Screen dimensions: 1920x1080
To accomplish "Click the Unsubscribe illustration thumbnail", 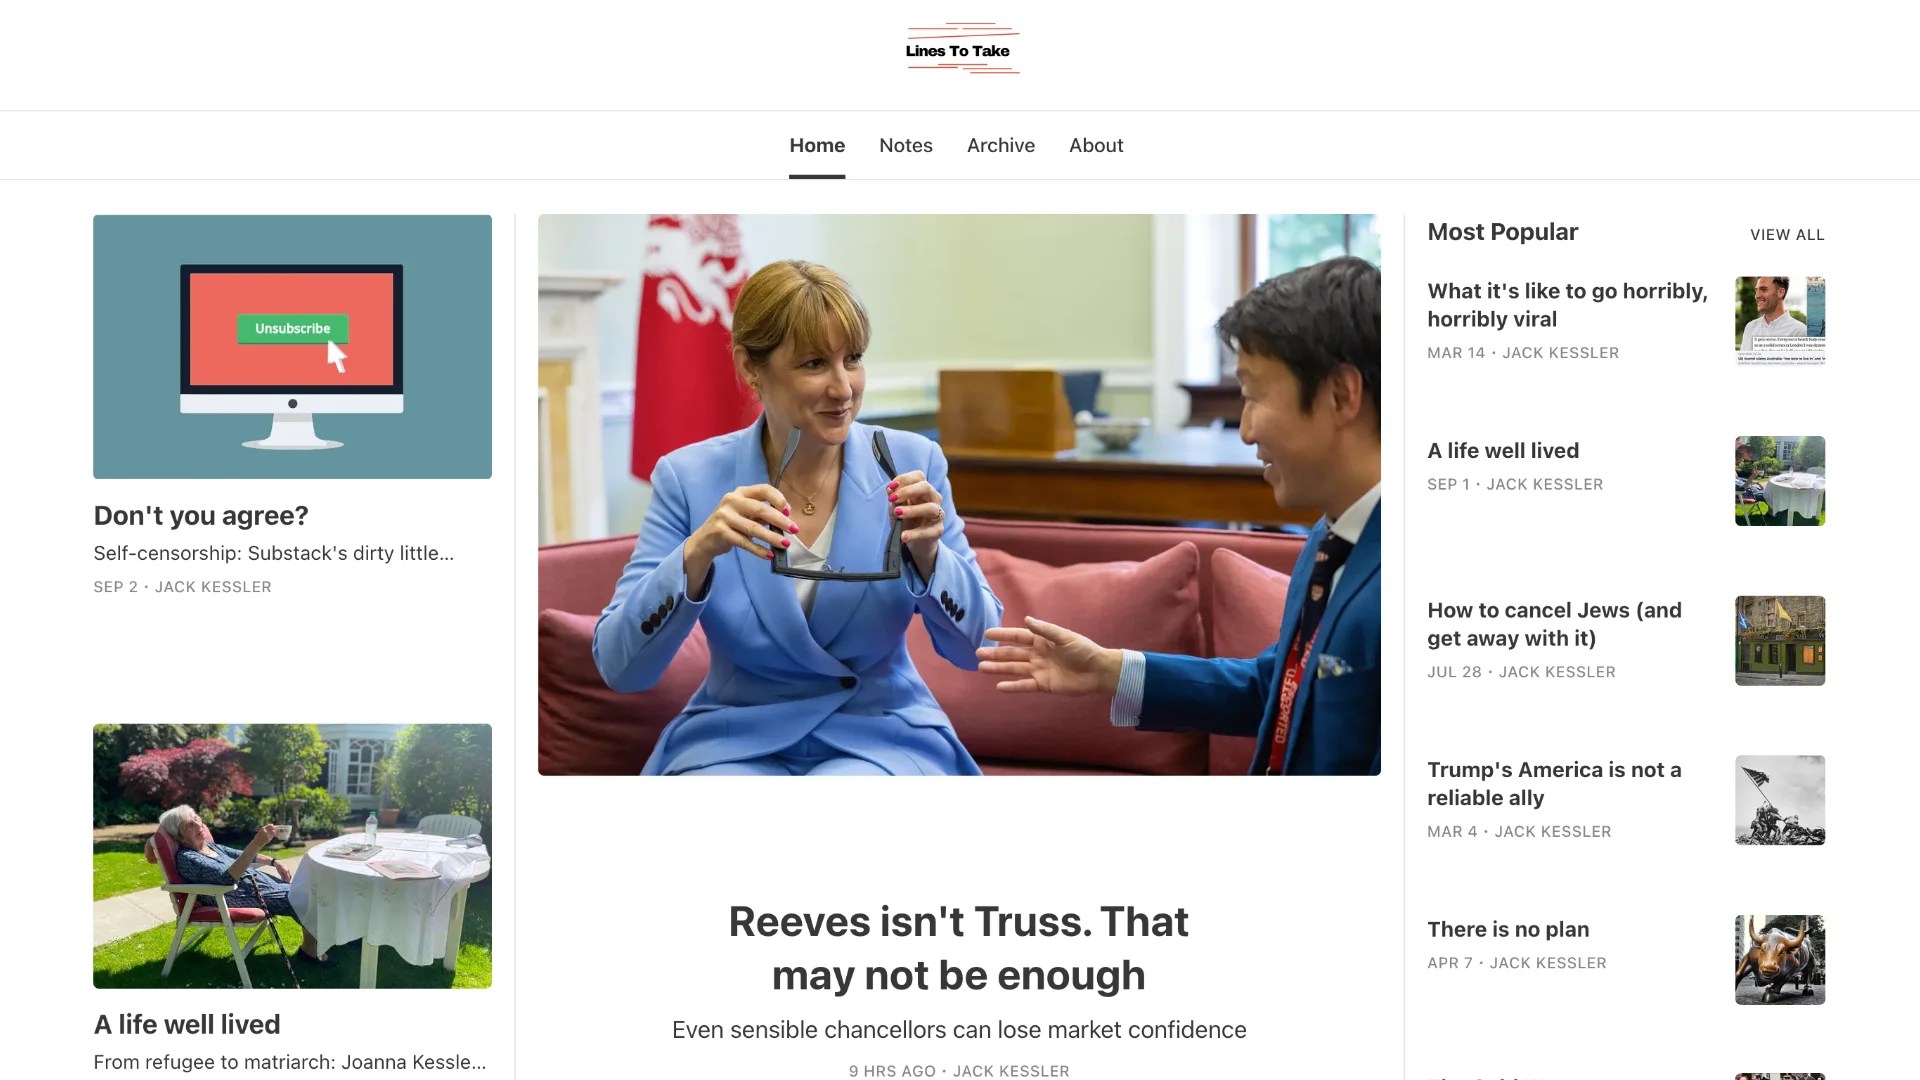I will pyautogui.click(x=292, y=346).
